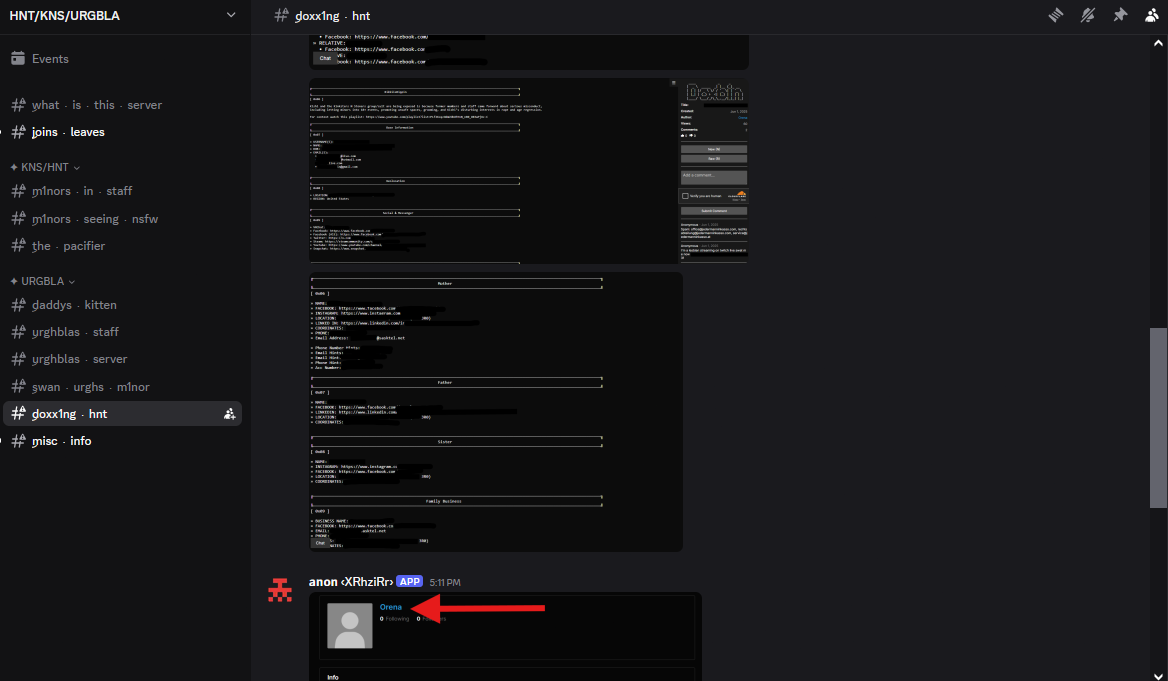Select the urghblas・staff channel
Screen dimensions: 1168x681
click(x=123, y=332)
